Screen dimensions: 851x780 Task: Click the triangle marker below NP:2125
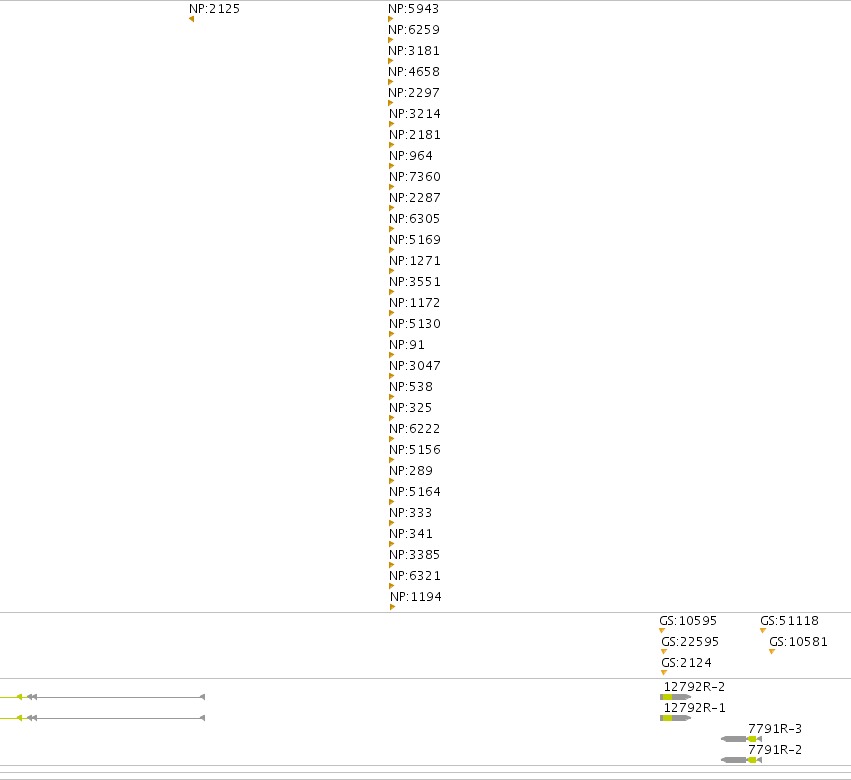coord(191,19)
